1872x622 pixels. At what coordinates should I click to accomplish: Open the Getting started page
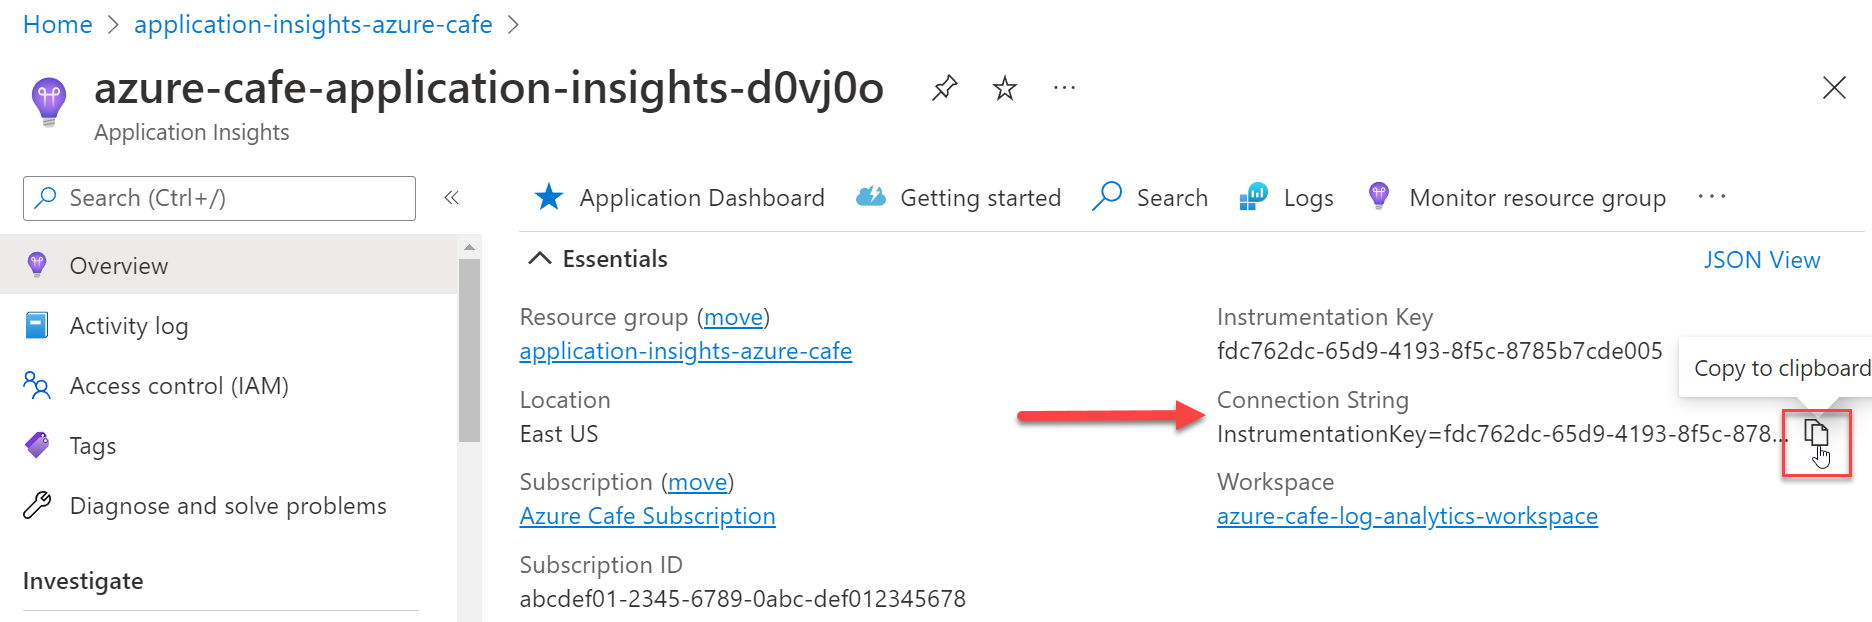click(958, 198)
